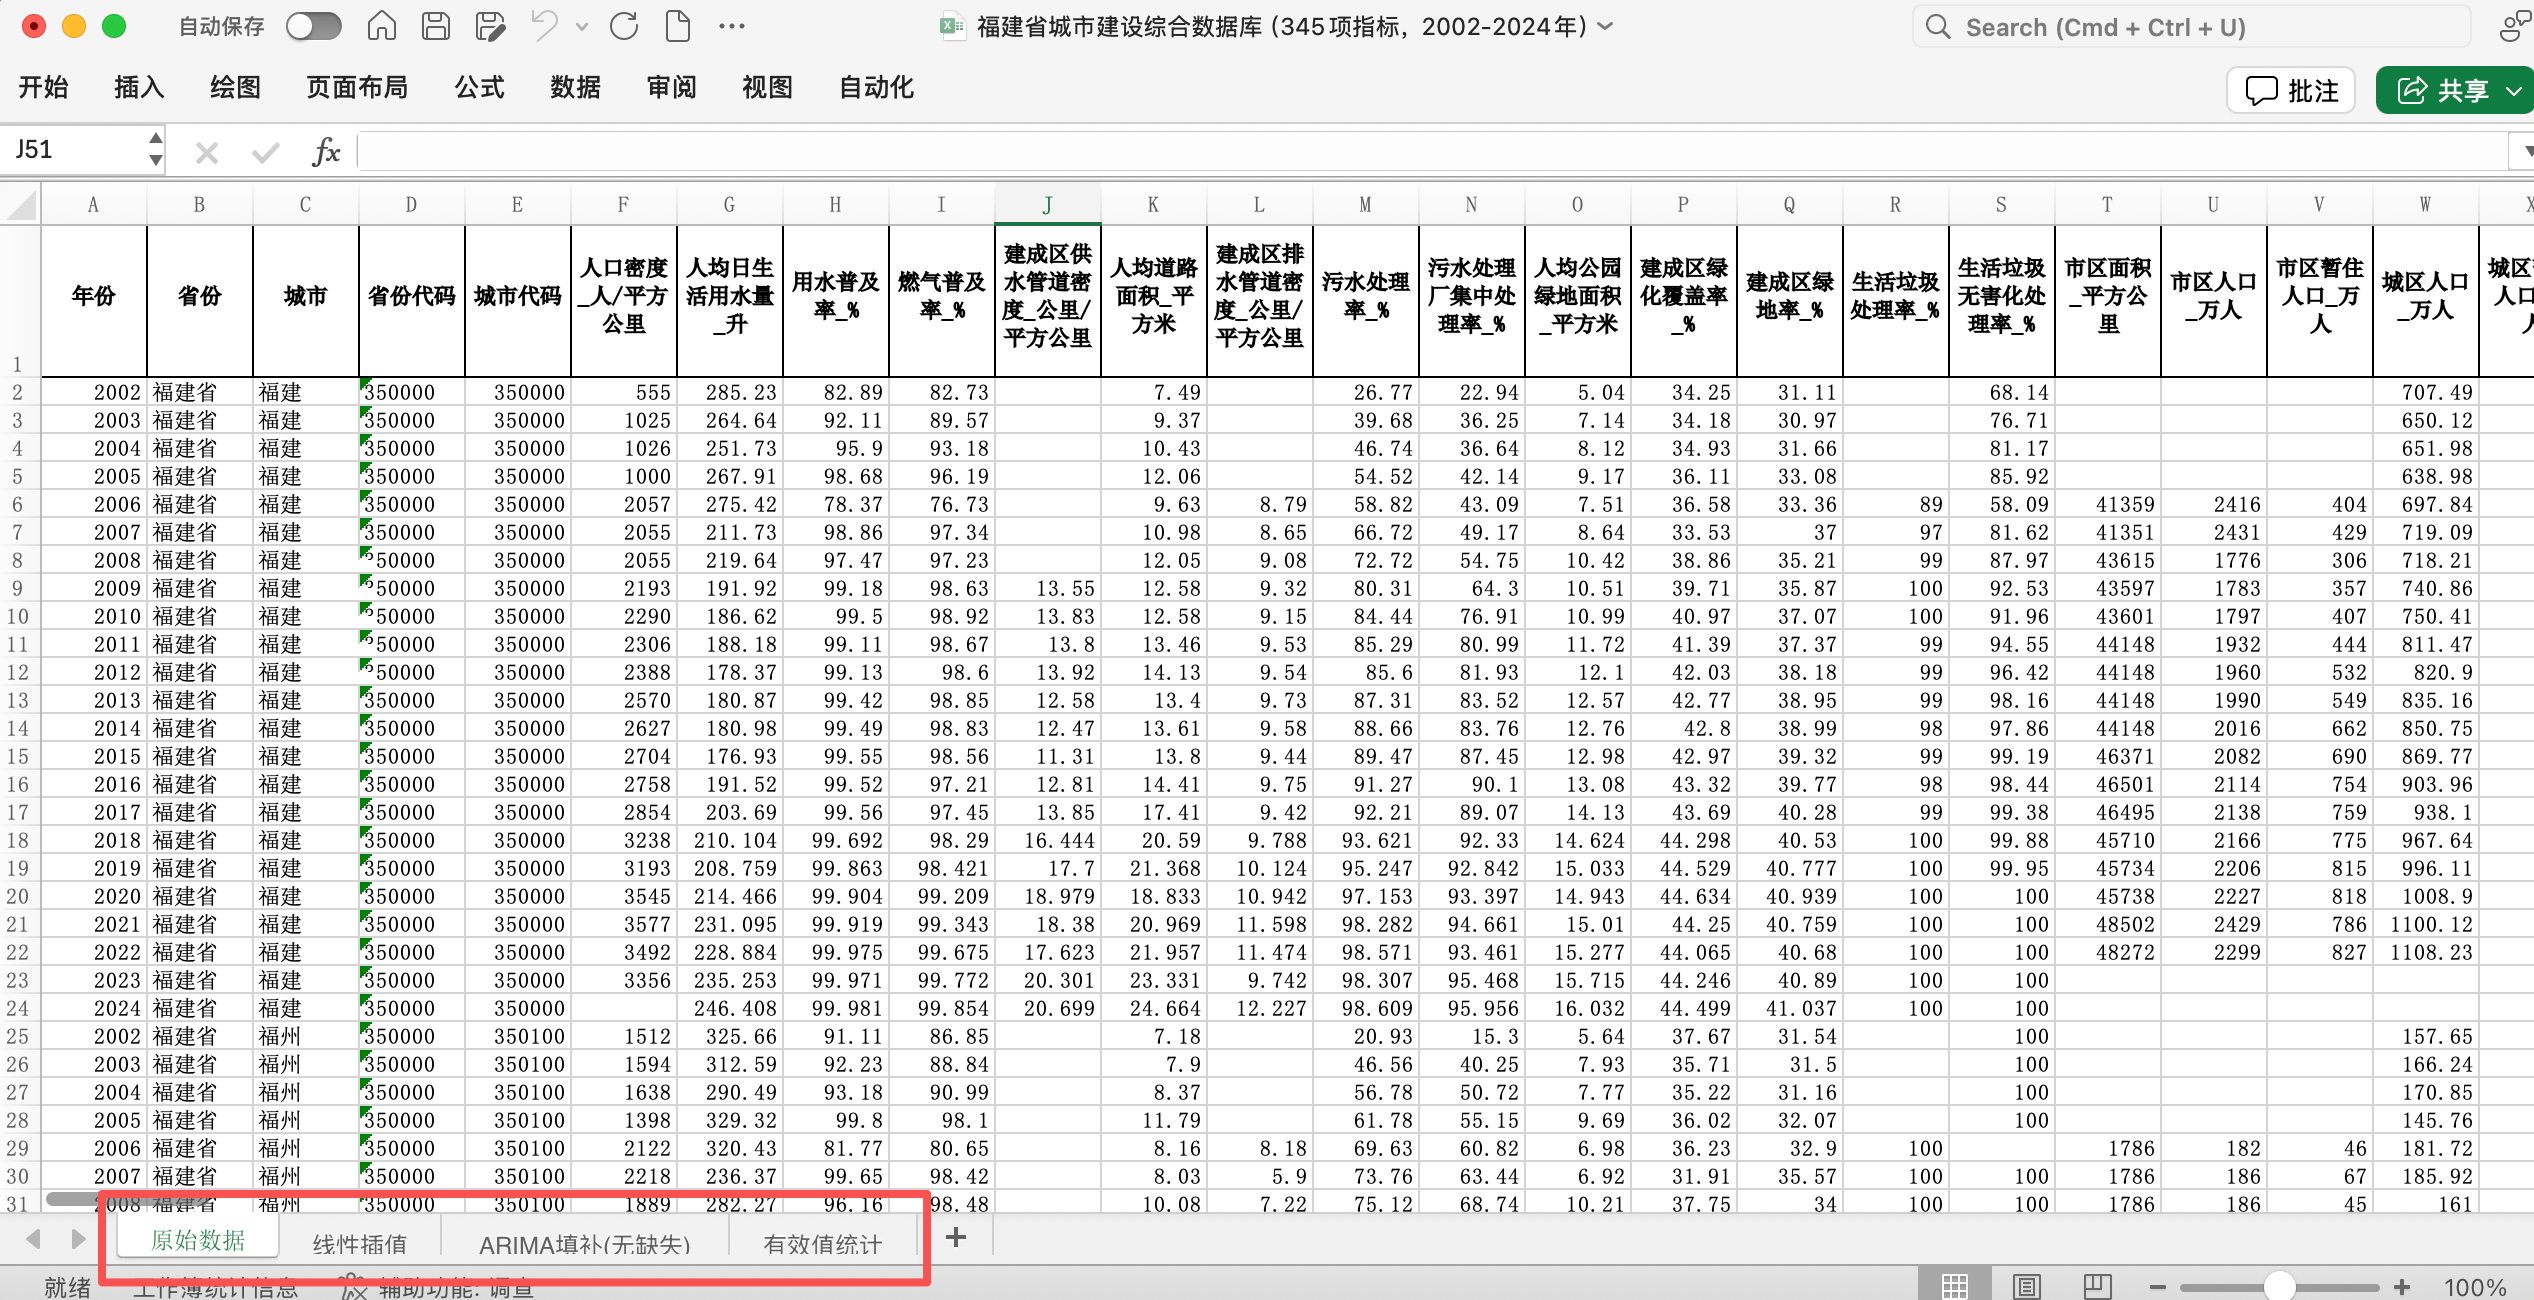Click the Redo circular arrow icon
The image size is (2534, 1300).
pyautogui.click(x=624, y=26)
